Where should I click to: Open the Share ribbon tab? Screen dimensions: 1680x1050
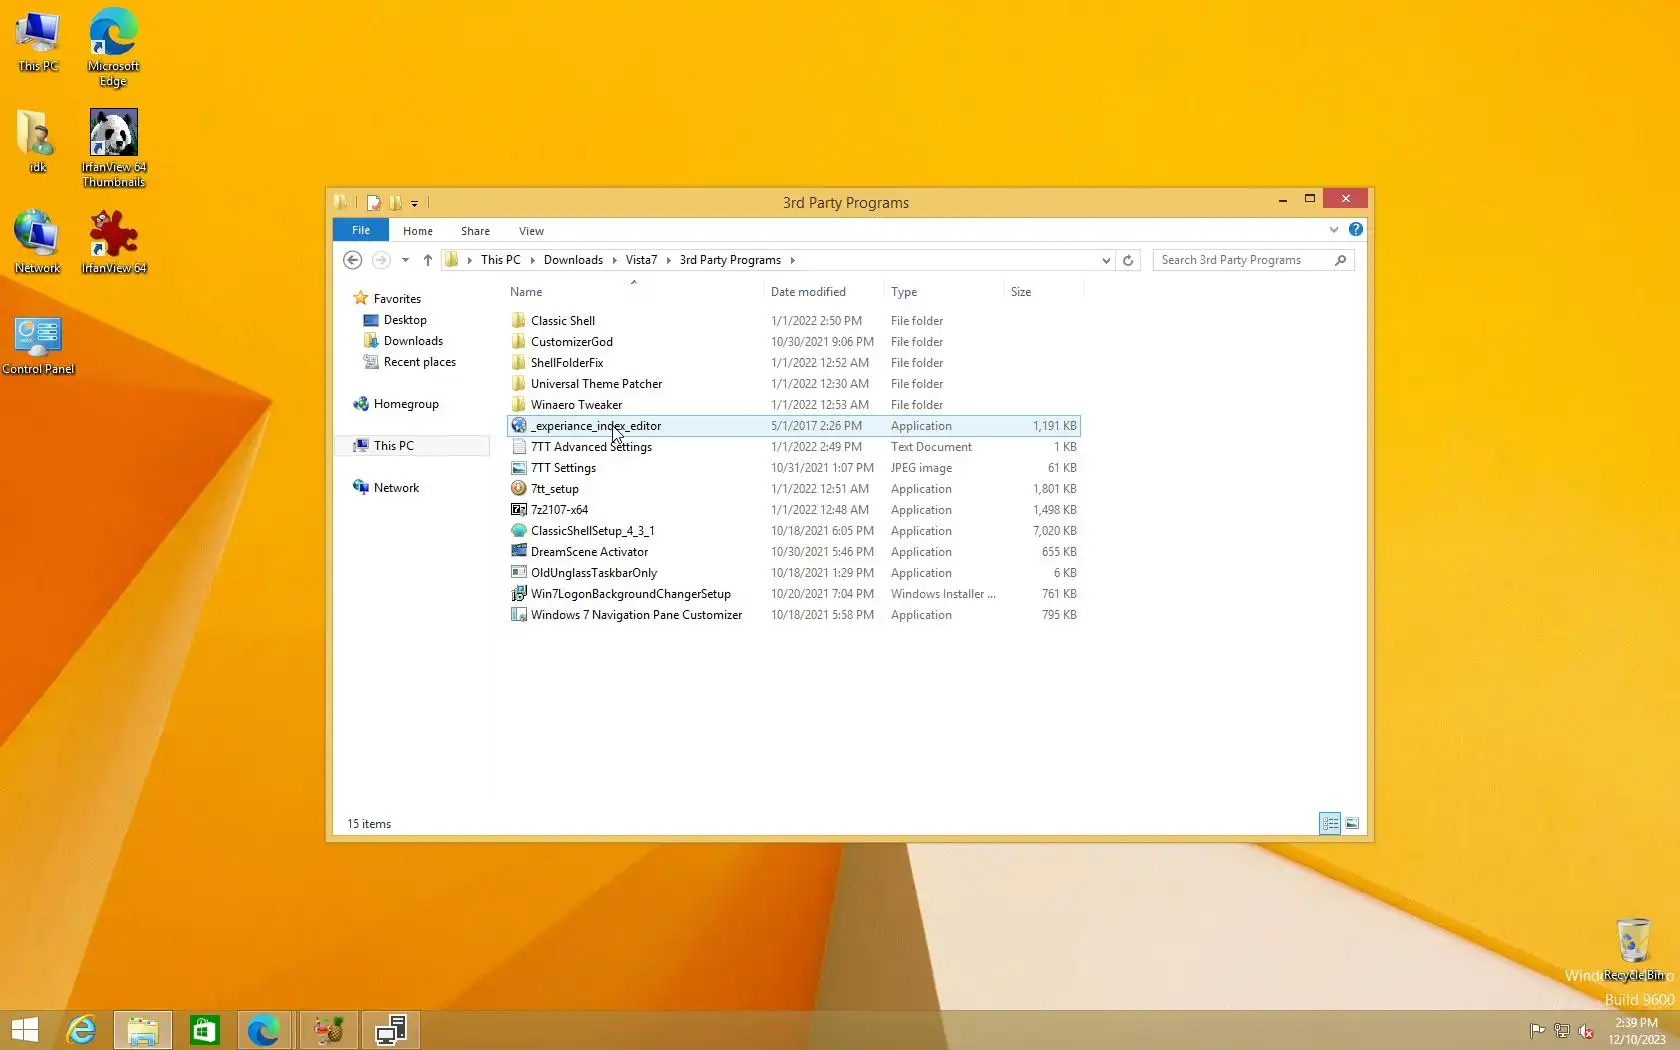(x=476, y=231)
